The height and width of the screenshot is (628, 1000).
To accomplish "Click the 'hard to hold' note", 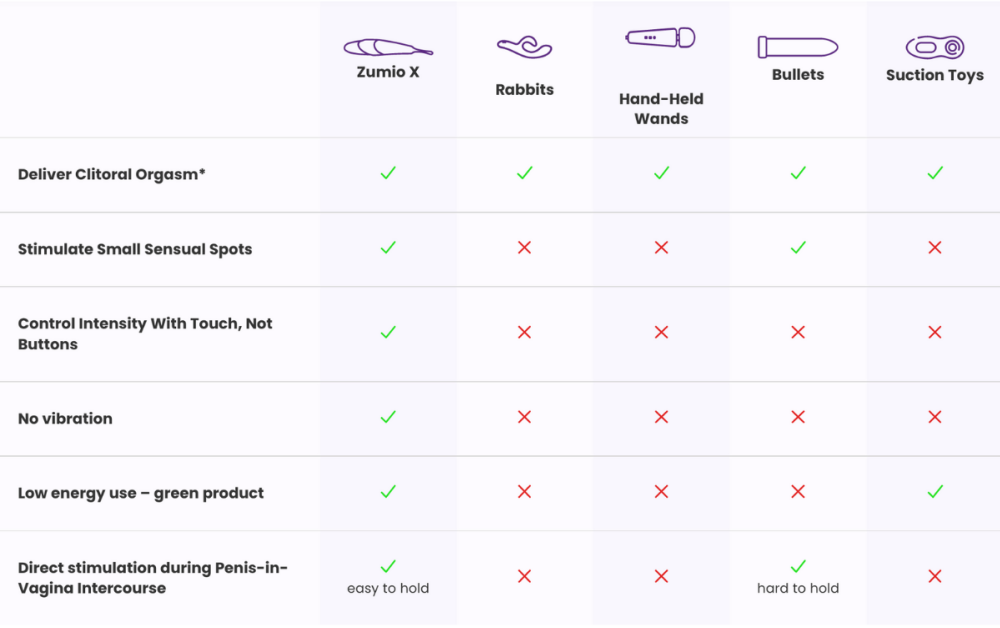I will 797,588.
